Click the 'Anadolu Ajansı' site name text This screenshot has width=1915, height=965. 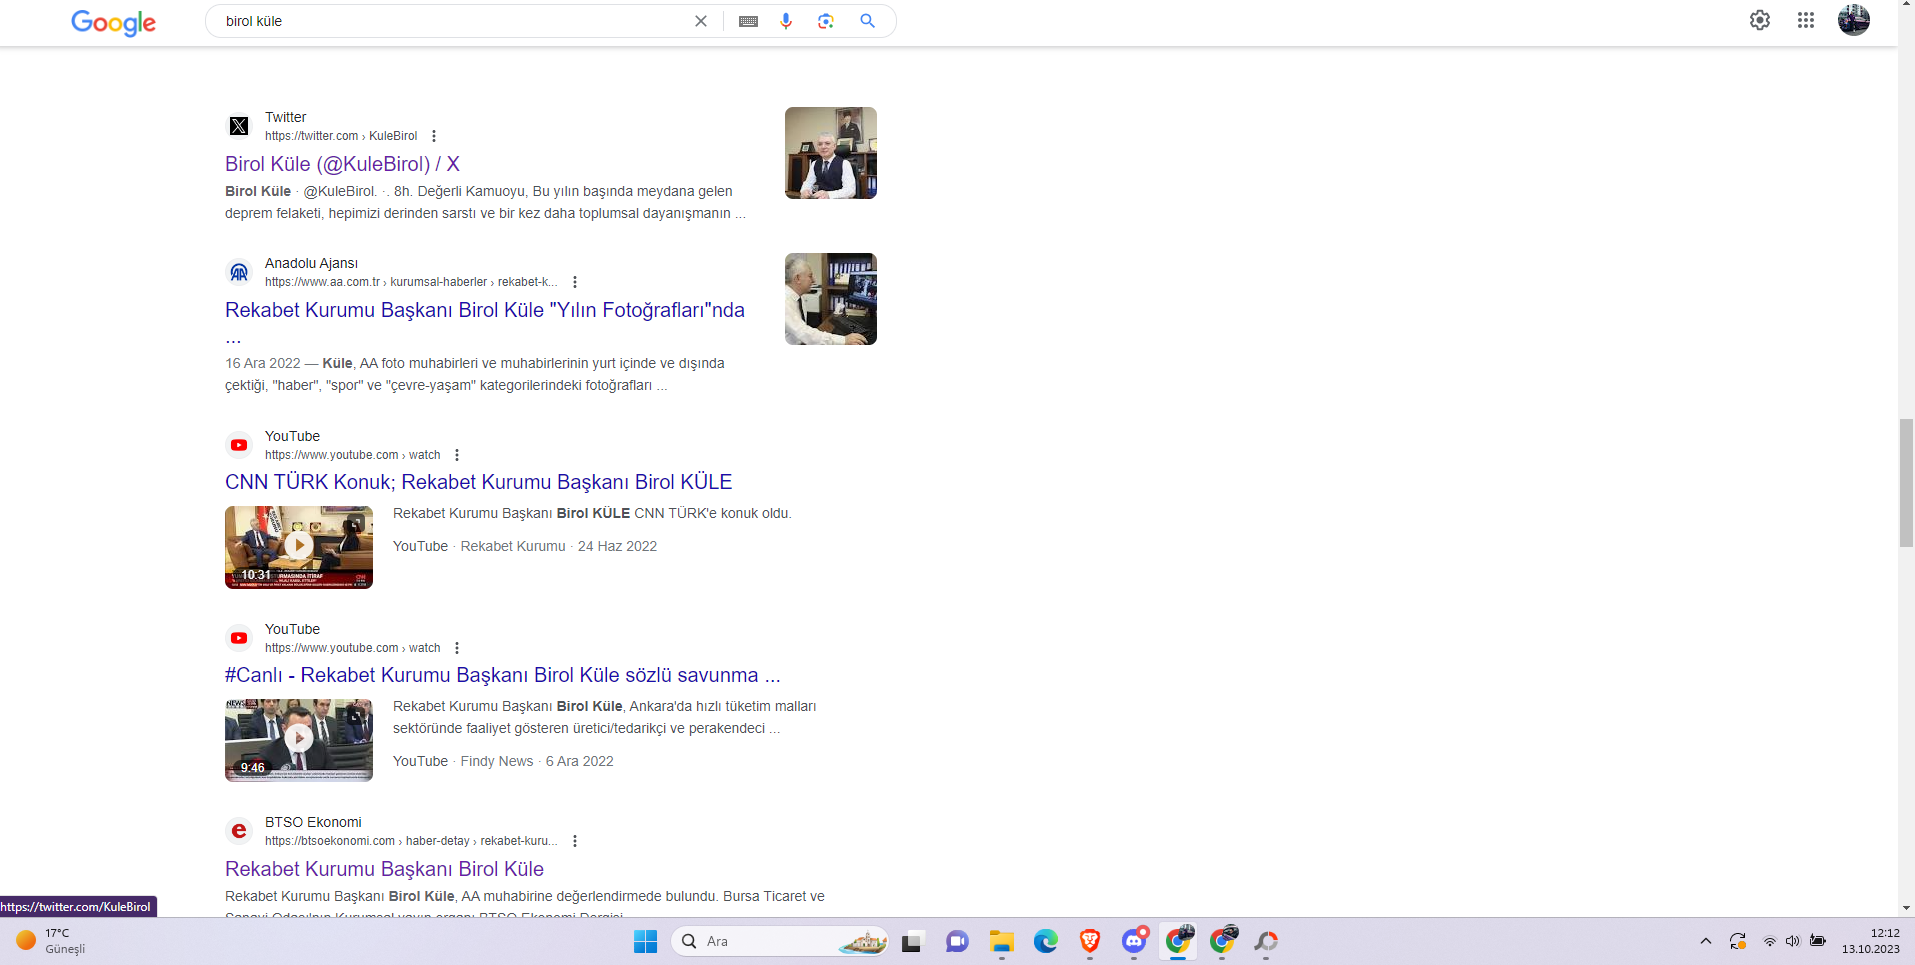point(311,263)
